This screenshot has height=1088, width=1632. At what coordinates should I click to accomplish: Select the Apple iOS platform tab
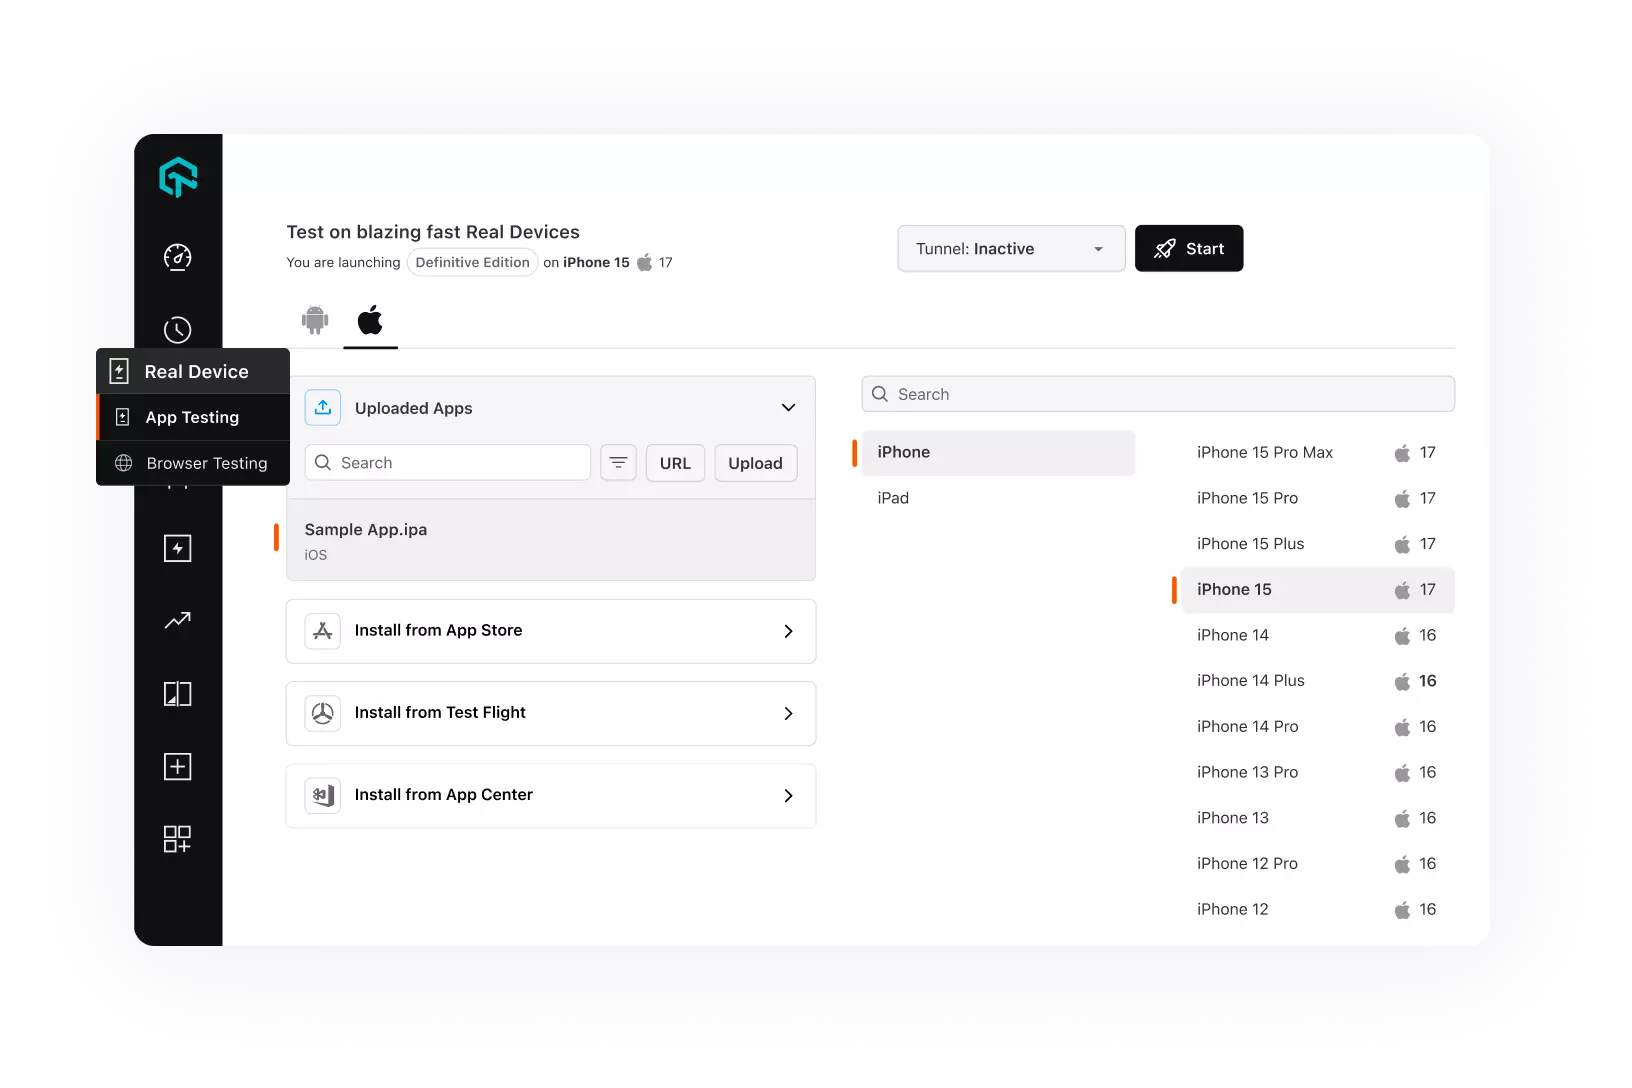(370, 320)
